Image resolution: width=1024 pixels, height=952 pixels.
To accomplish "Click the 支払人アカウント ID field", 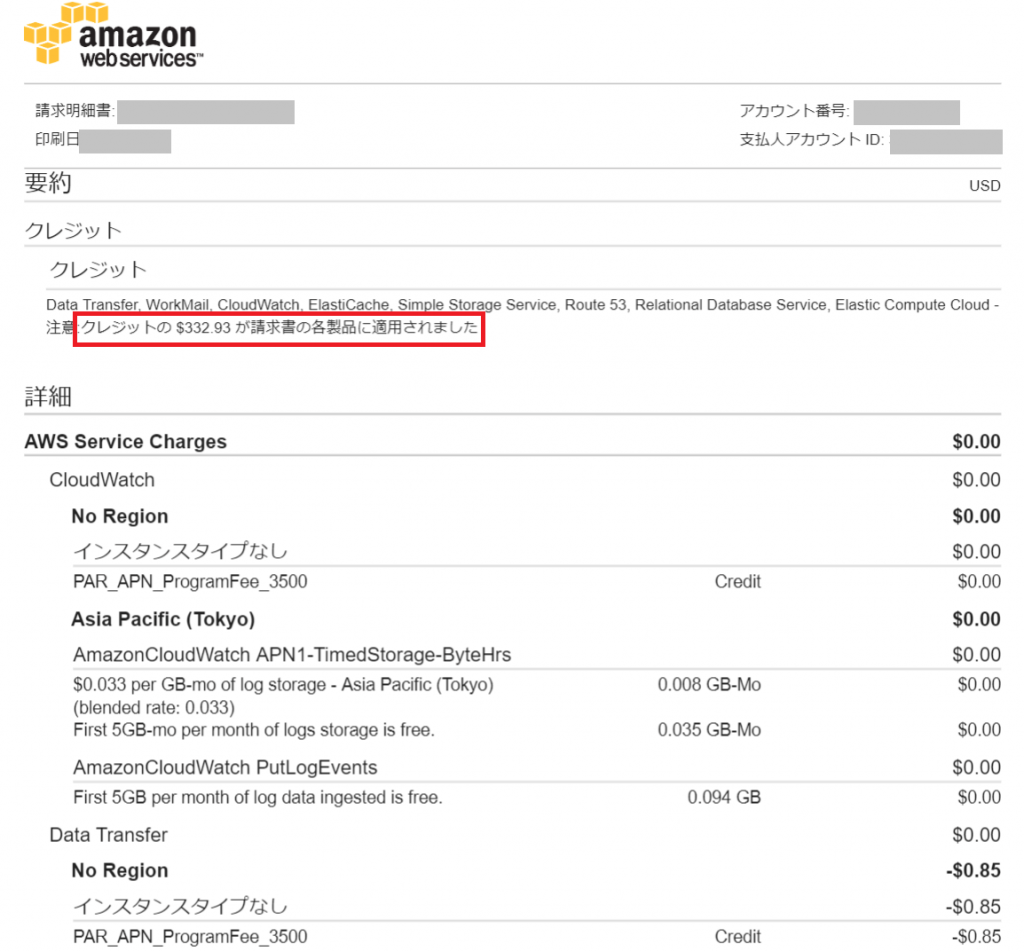I will pos(946,142).
